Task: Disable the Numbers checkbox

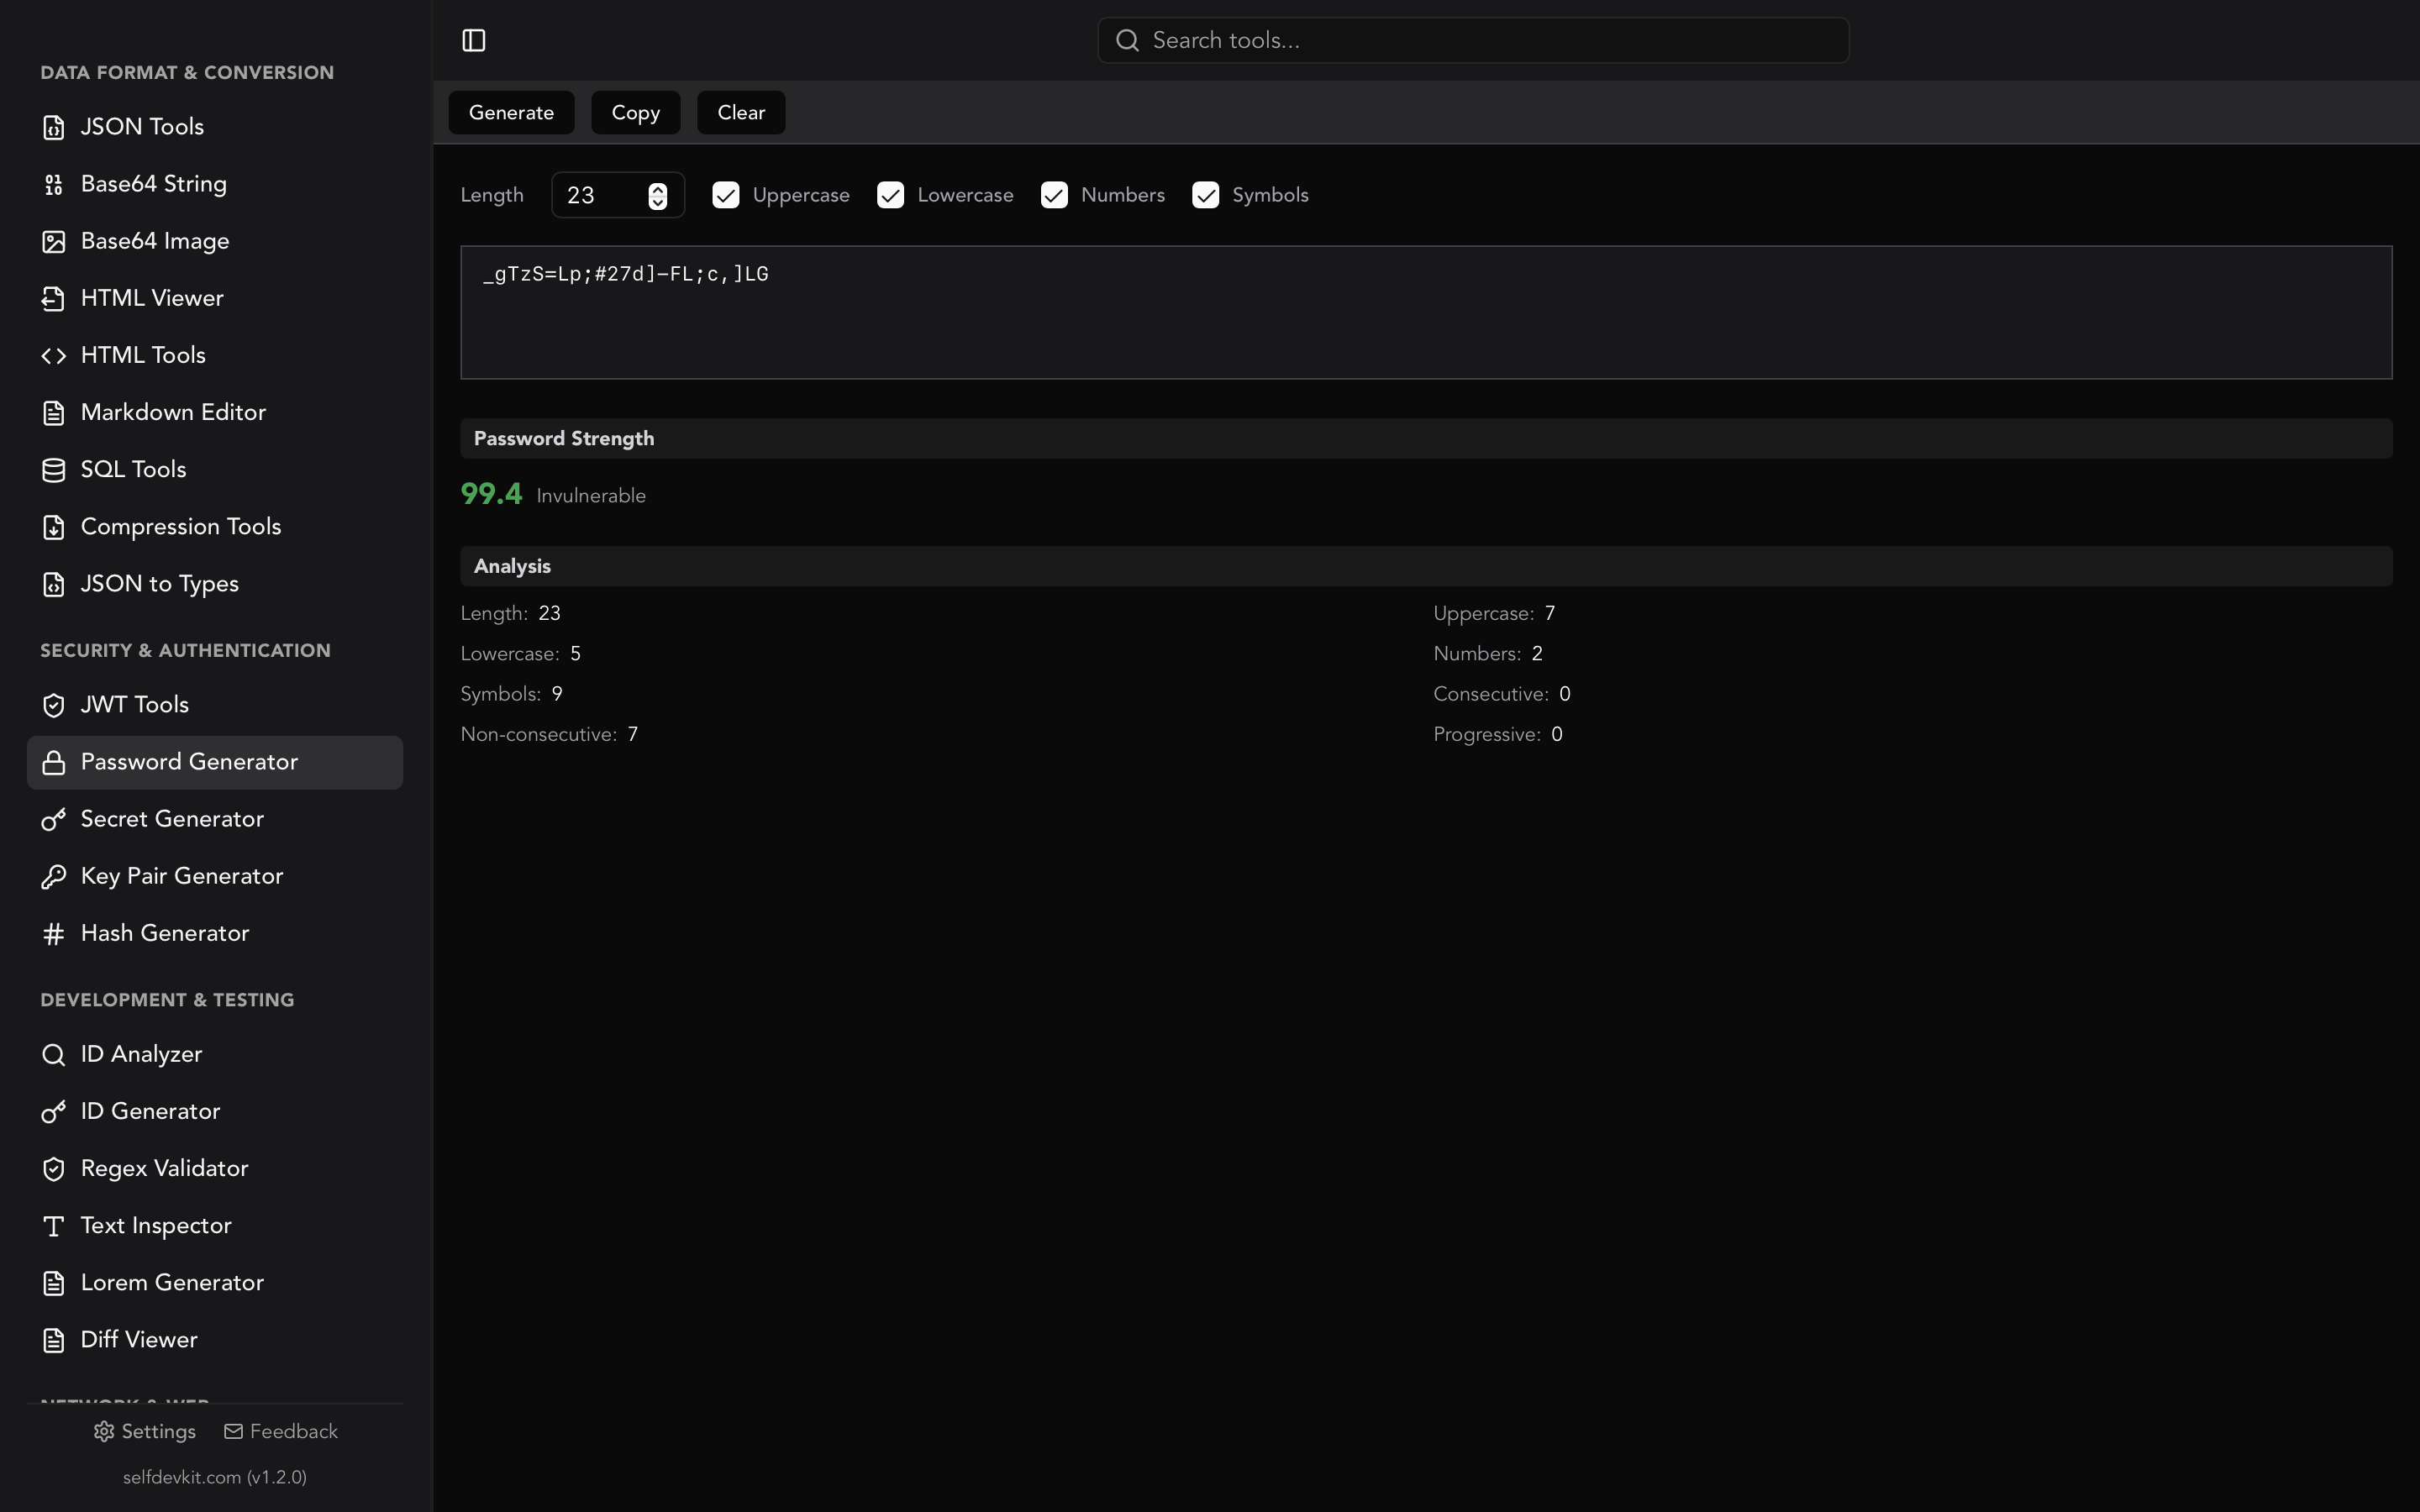Action: click(x=1054, y=195)
